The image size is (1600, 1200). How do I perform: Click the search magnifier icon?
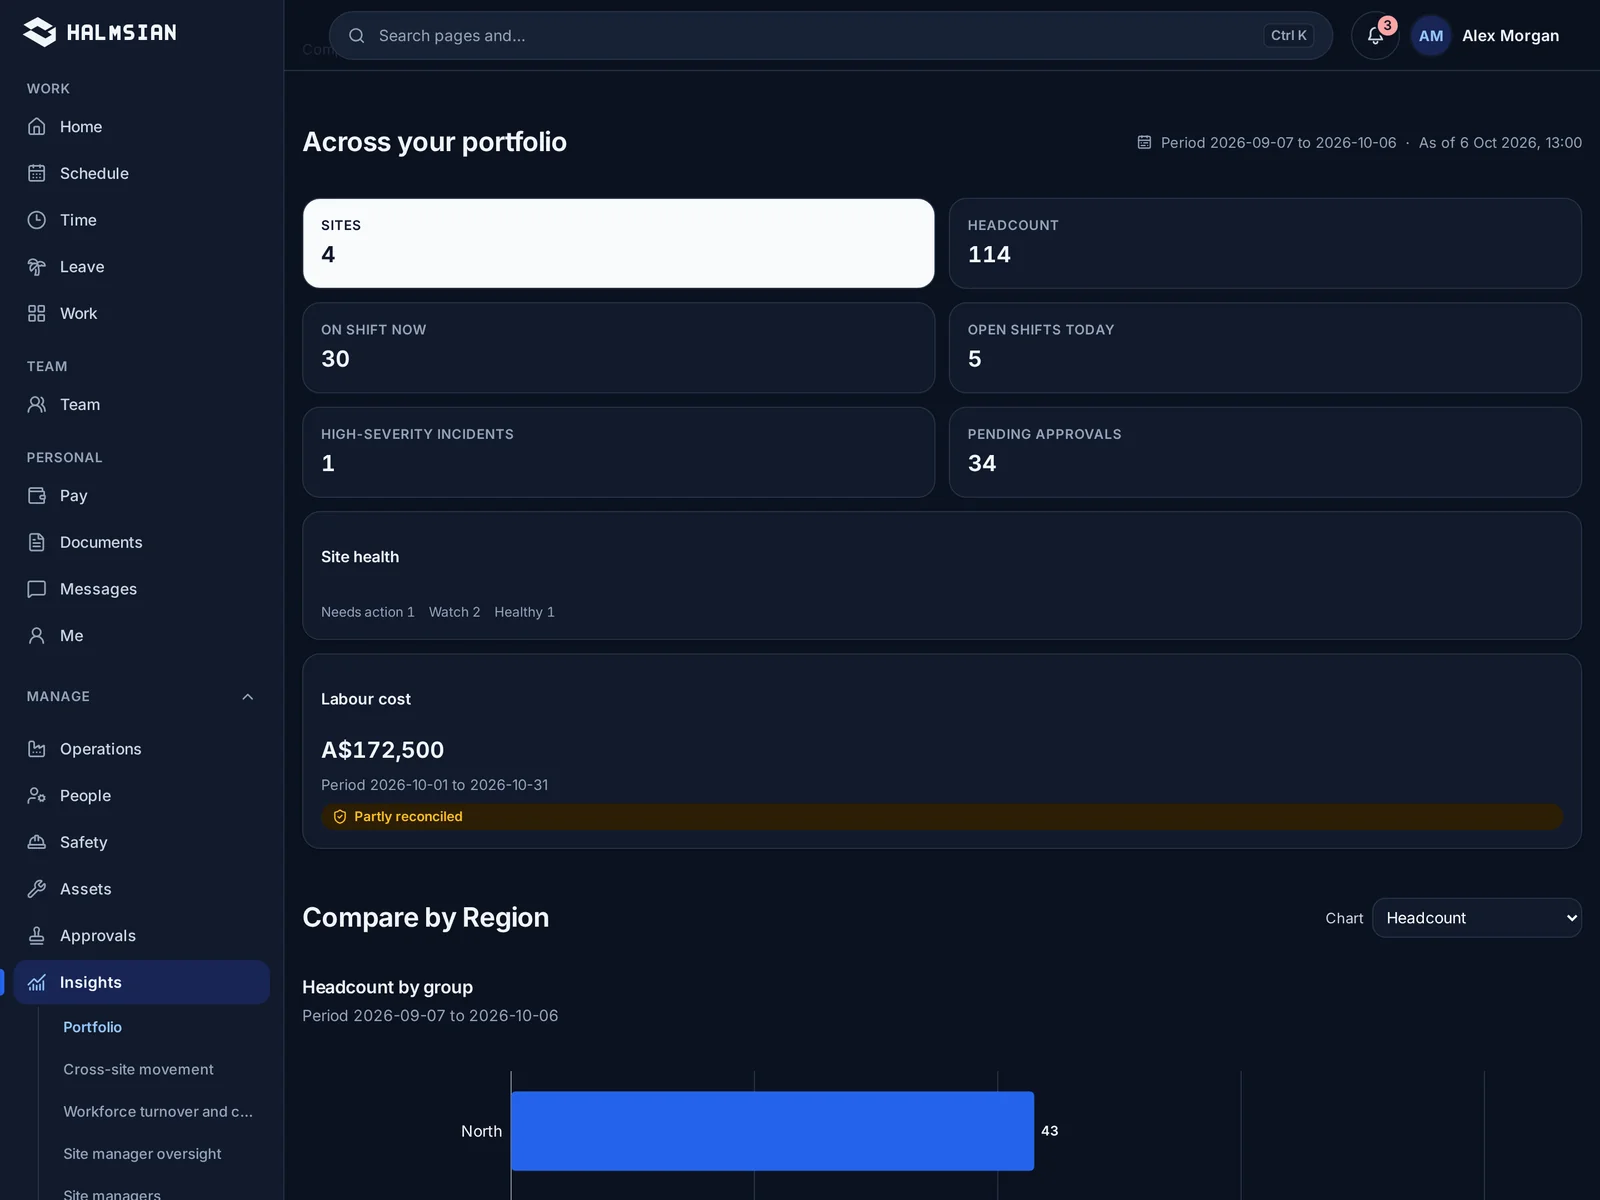tap(357, 36)
